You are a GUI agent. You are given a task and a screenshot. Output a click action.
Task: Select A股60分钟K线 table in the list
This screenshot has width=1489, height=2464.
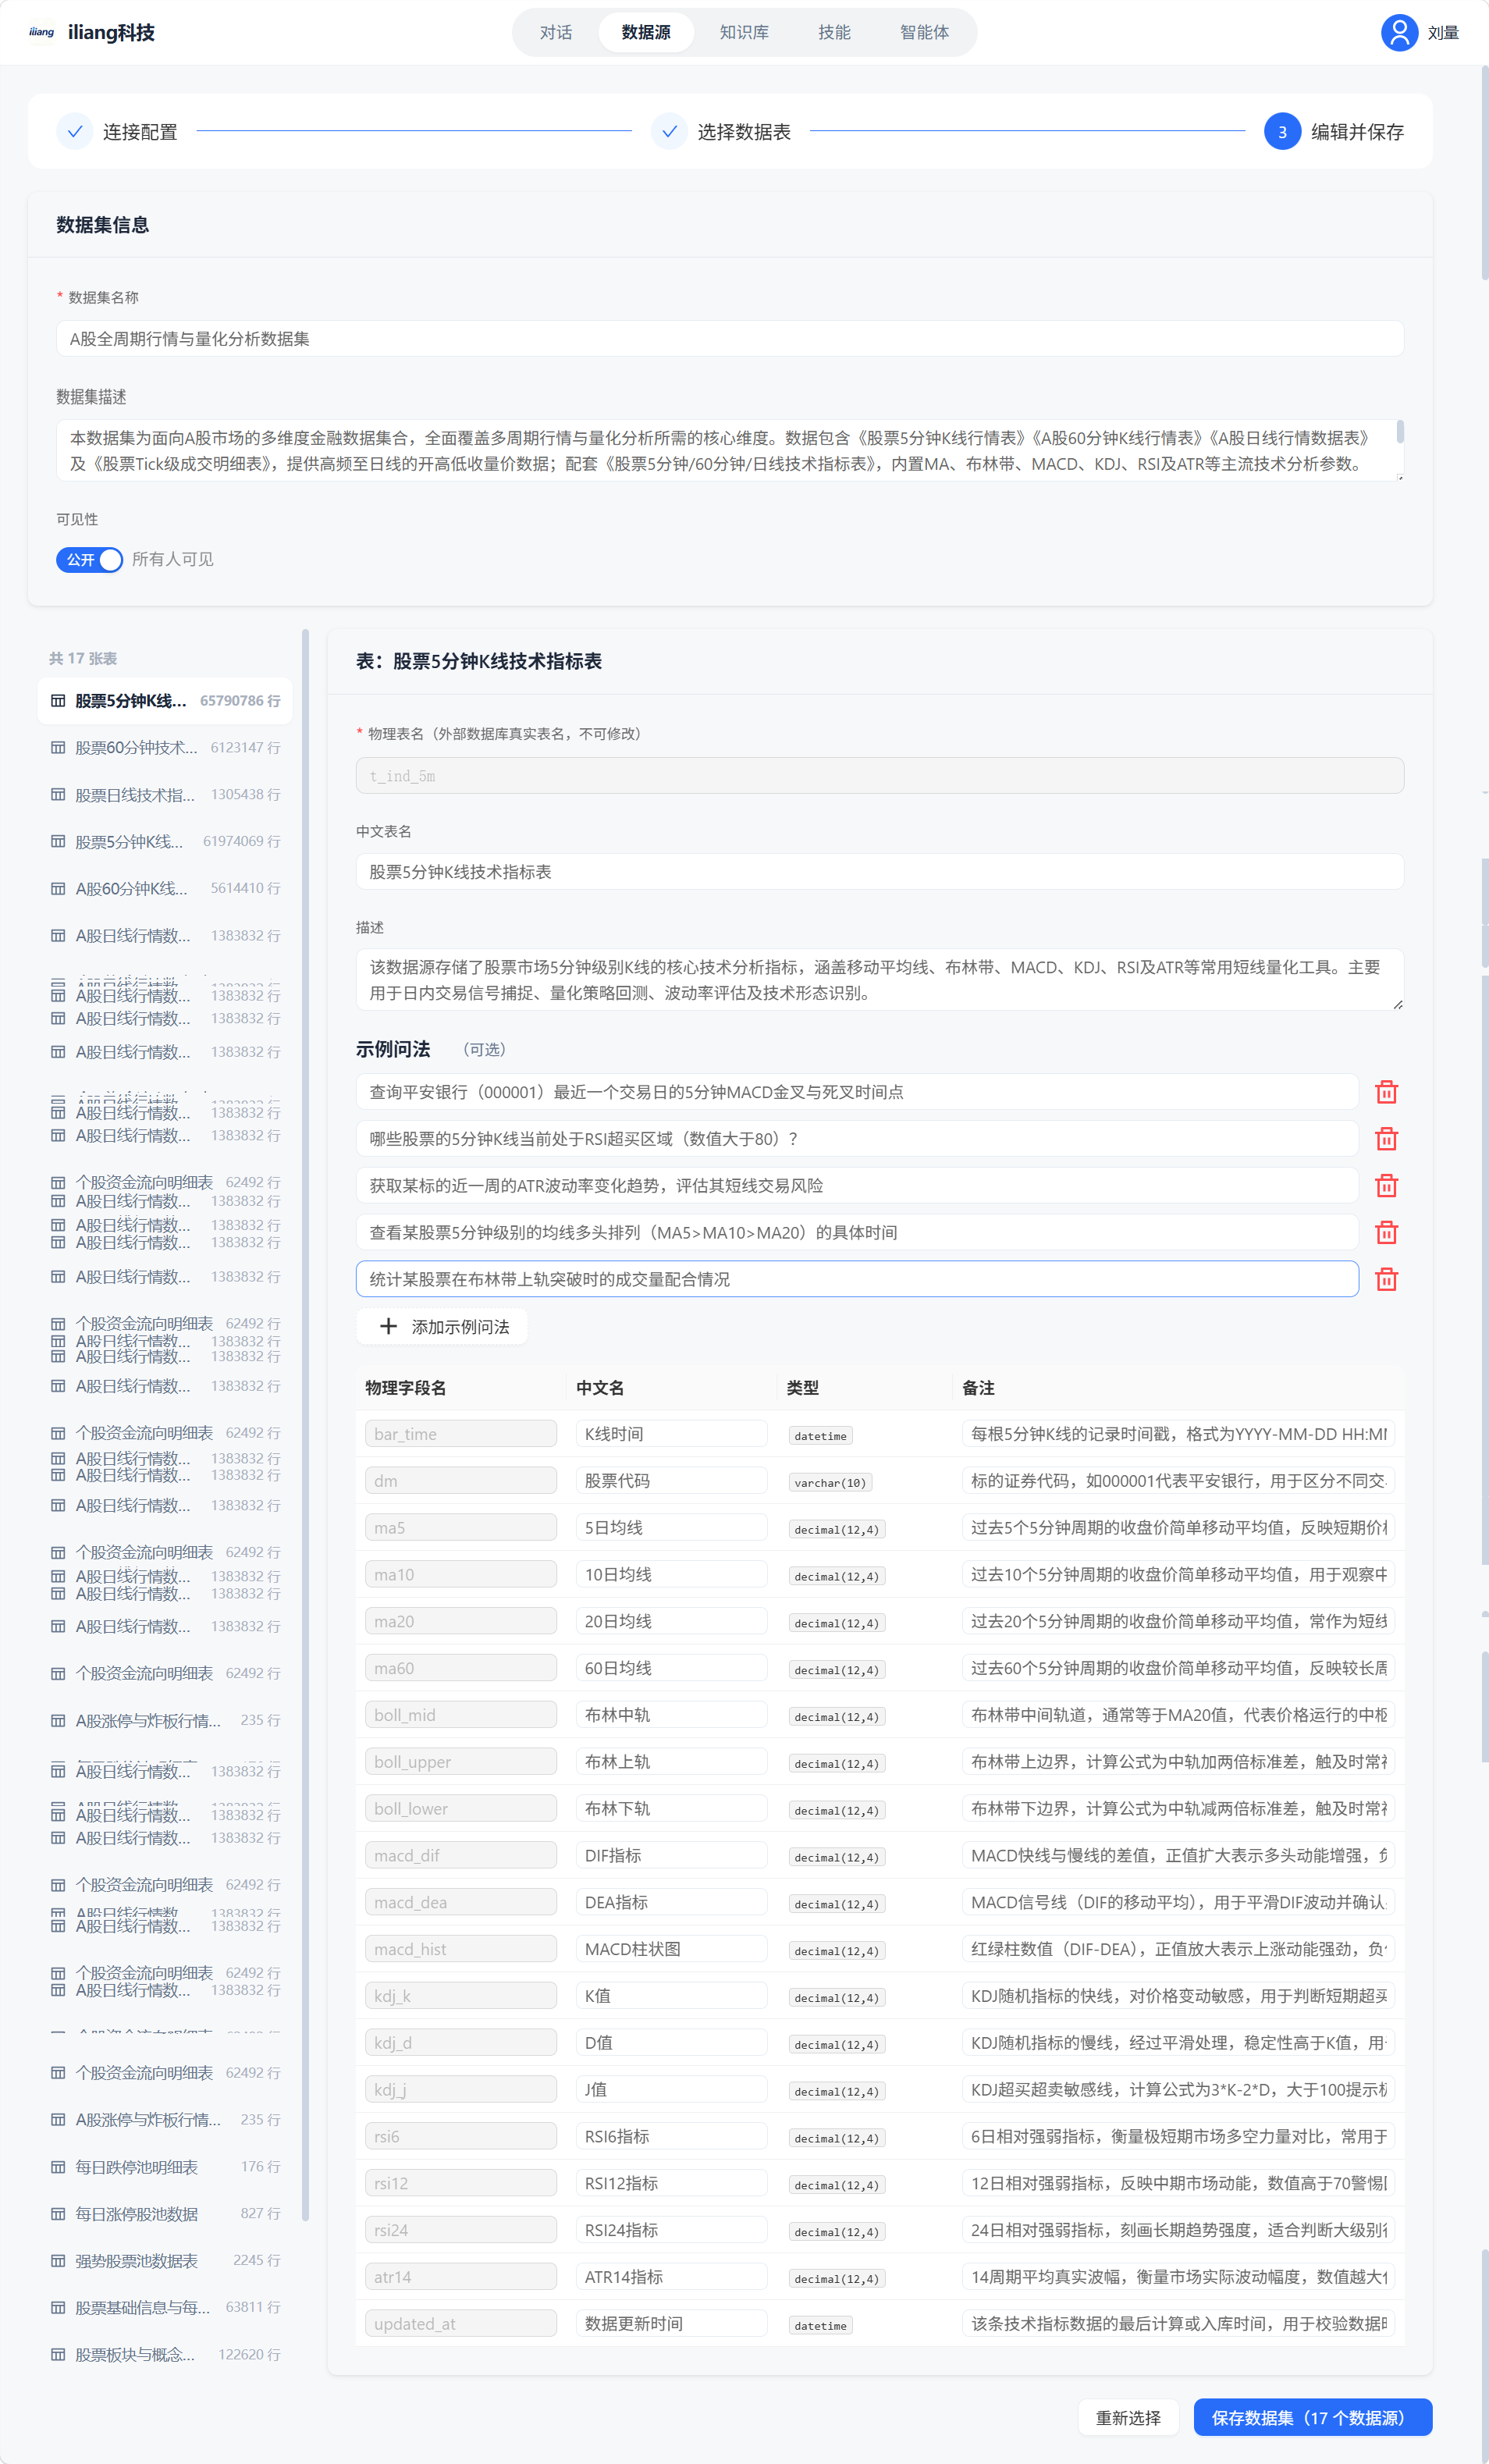(165, 888)
